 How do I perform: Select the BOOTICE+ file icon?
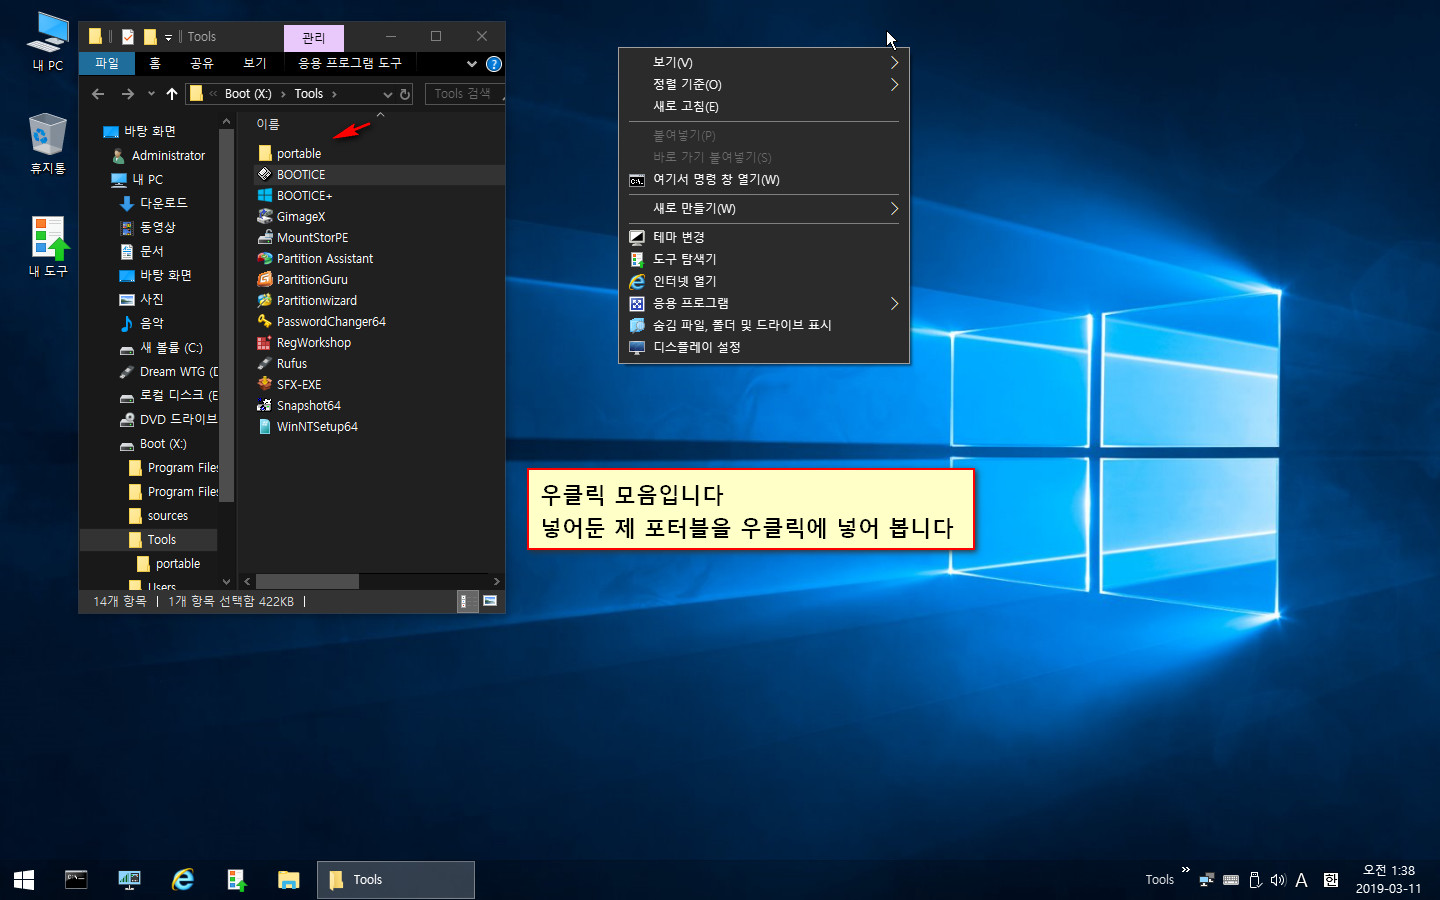point(265,195)
